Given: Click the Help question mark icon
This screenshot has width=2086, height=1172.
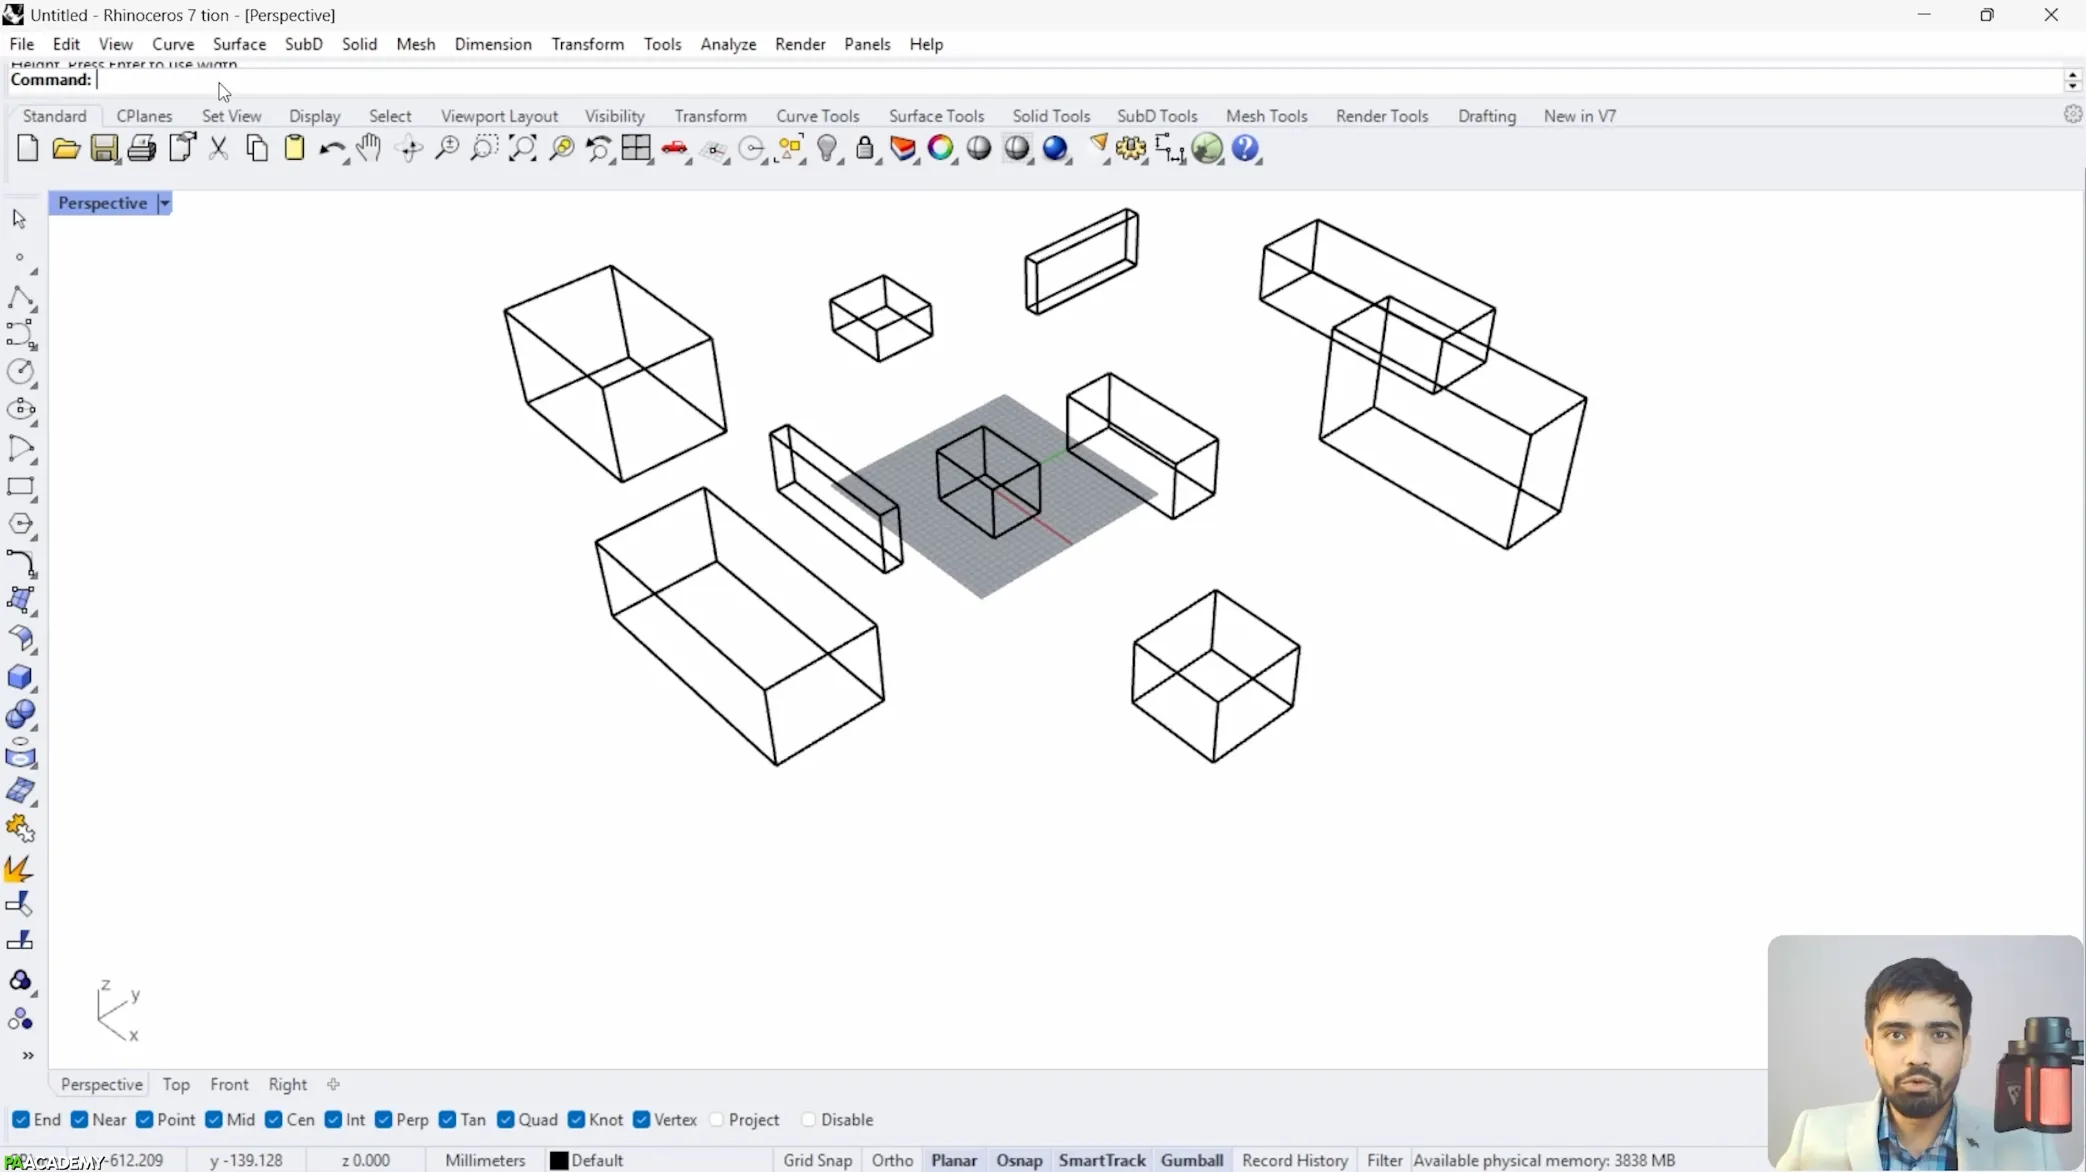Looking at the screenshot, I should pos(1245,149).
